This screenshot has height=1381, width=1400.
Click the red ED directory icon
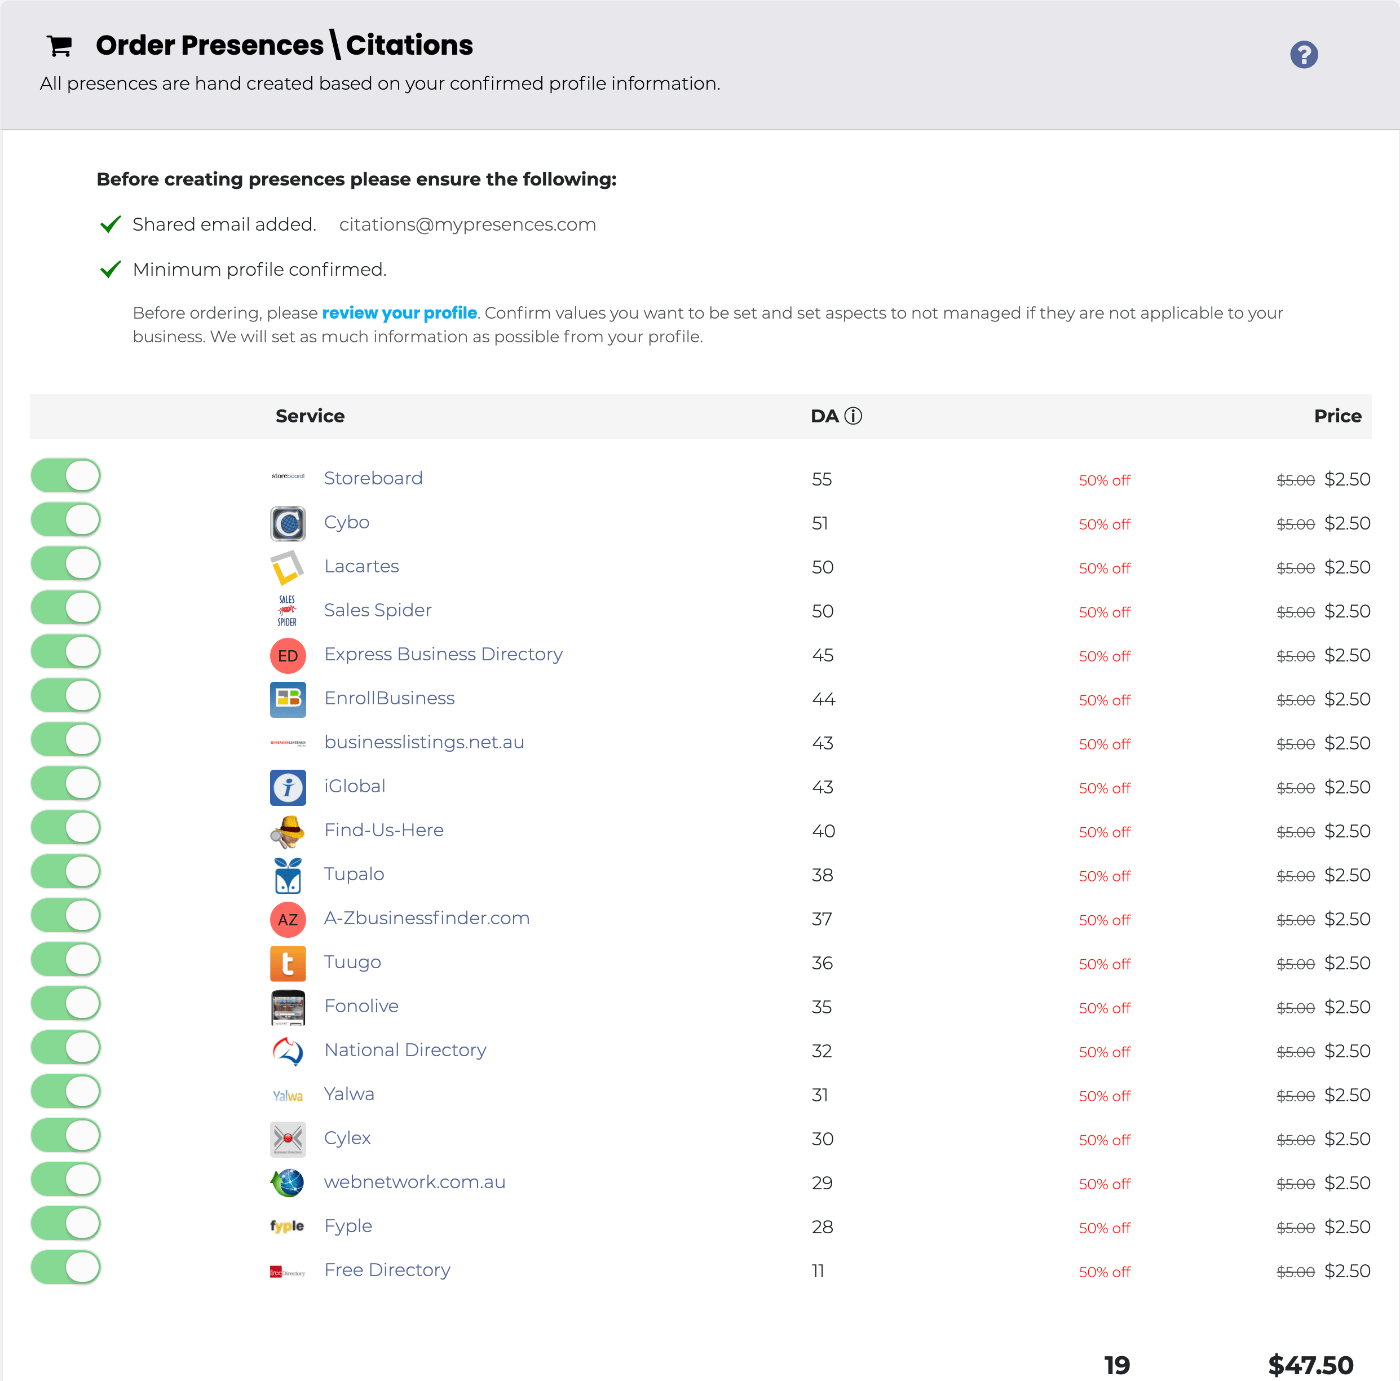coord(288,656)
